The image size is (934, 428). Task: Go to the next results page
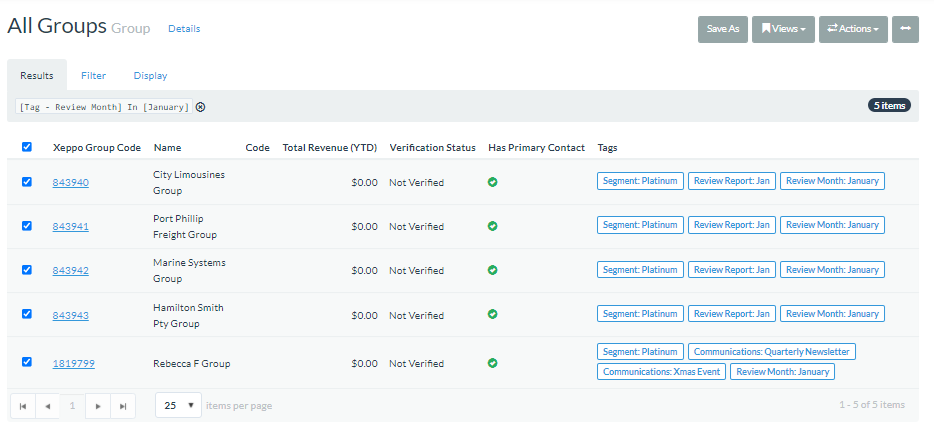[x=97, y=405]
